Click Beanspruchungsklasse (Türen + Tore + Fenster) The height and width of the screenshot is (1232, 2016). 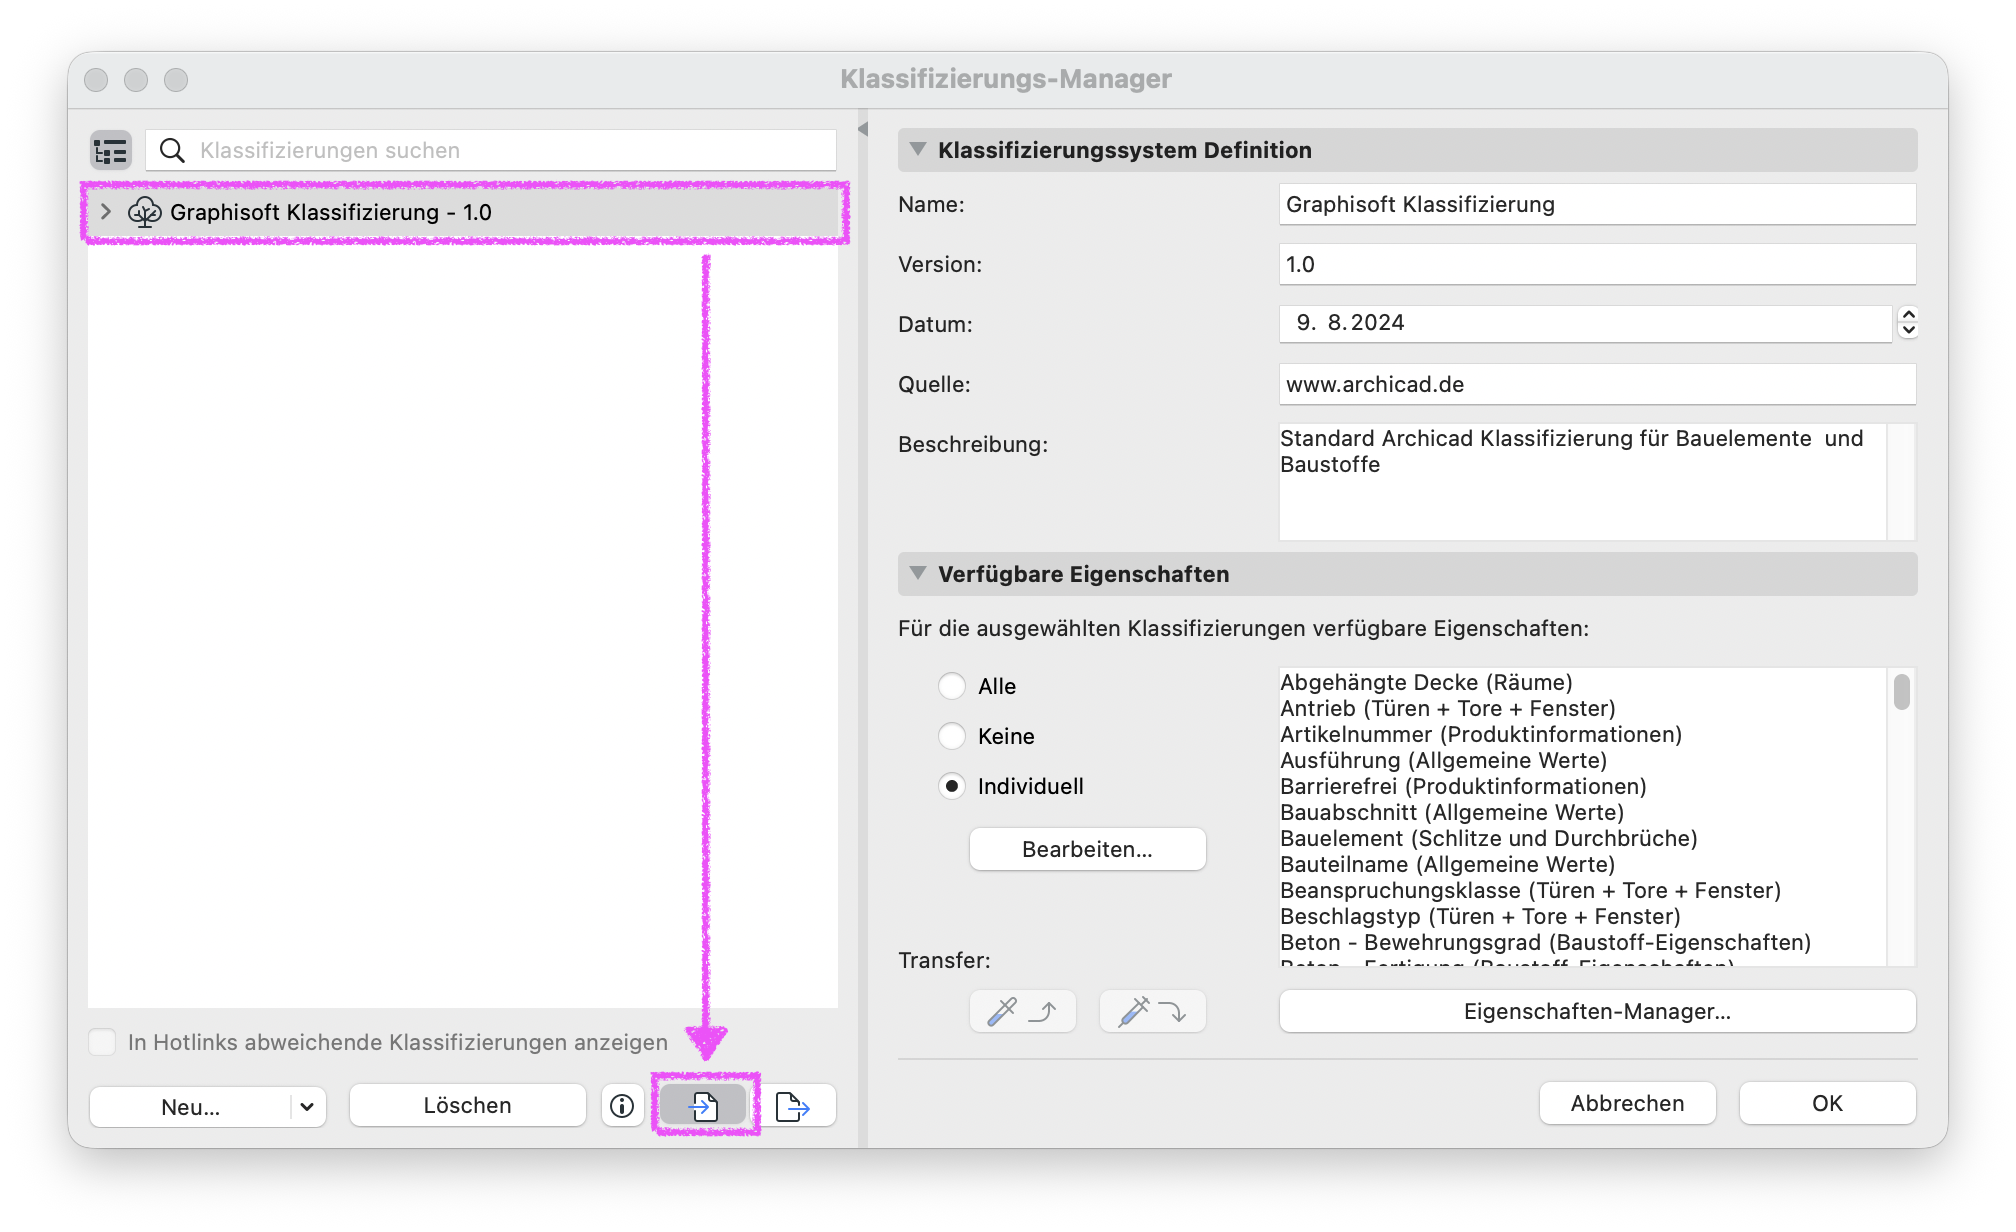click(x=1531, y=890)
